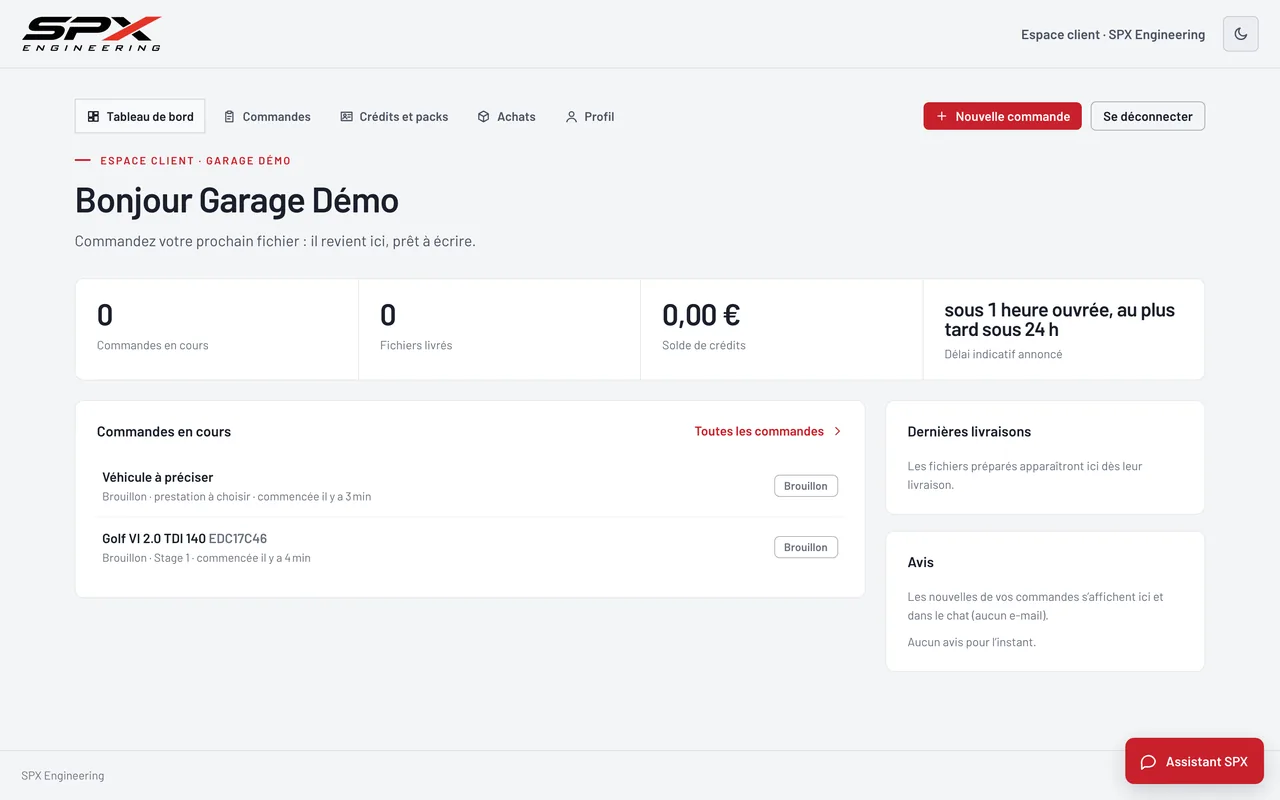
Task: Open the Toutes les commandes link
Action: (768, 432)
